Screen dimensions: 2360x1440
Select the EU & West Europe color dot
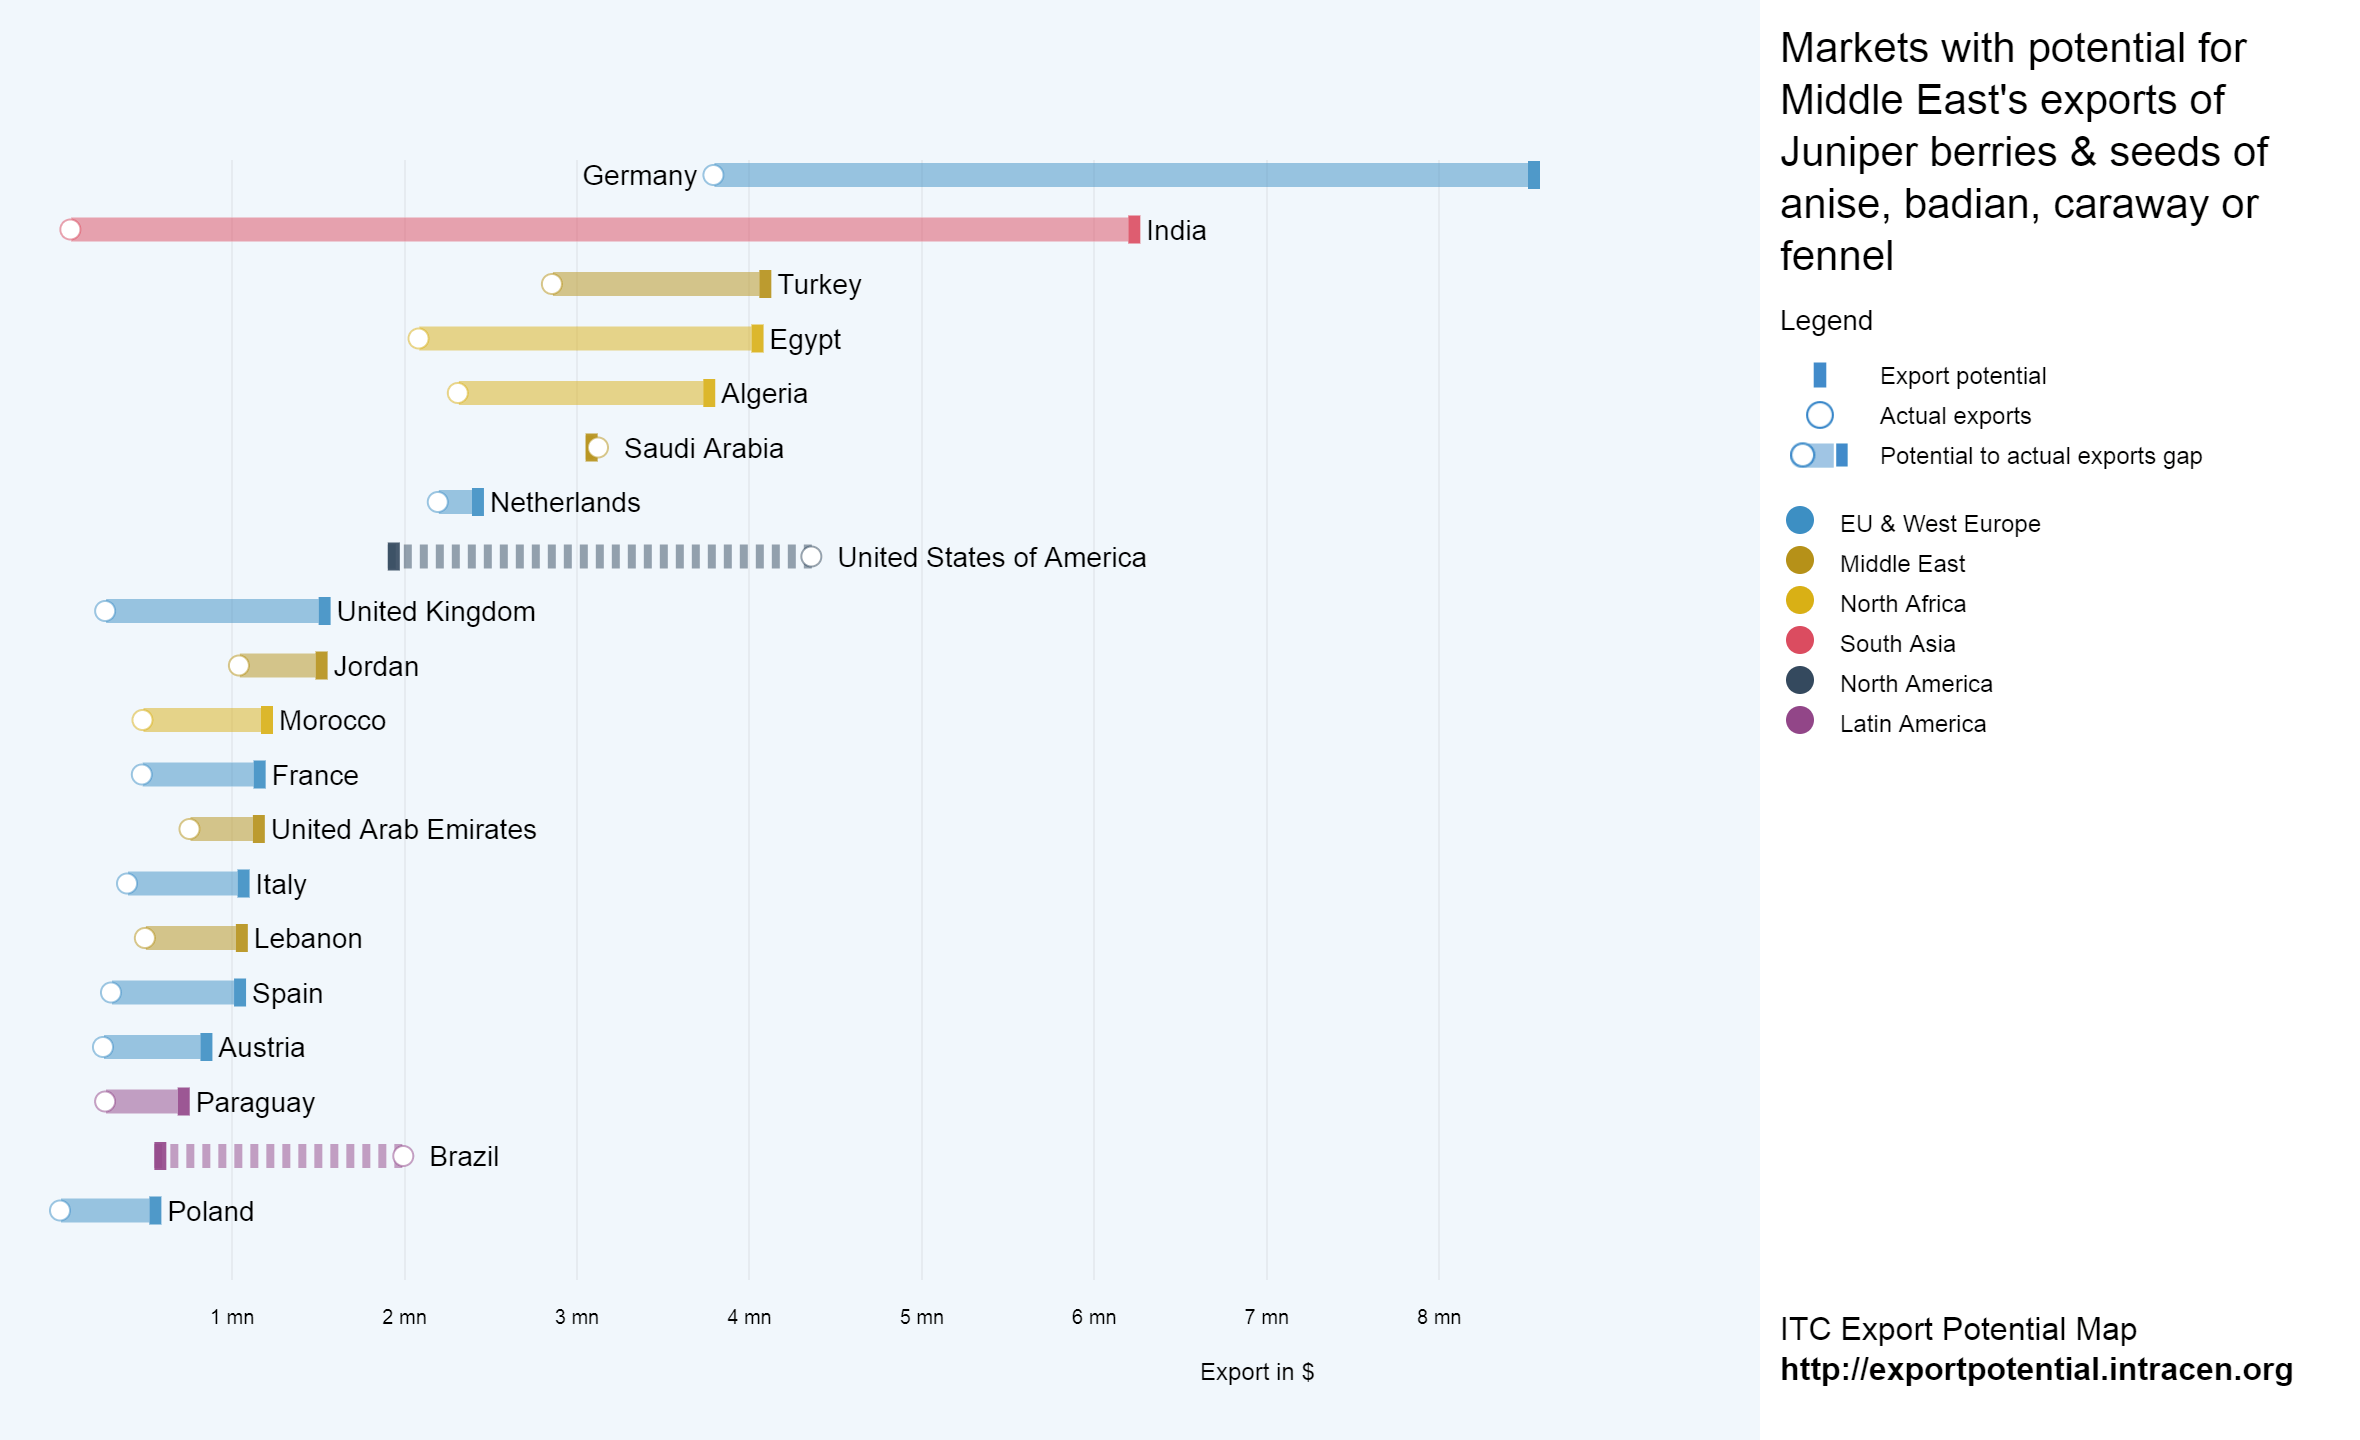point(1799,521)
